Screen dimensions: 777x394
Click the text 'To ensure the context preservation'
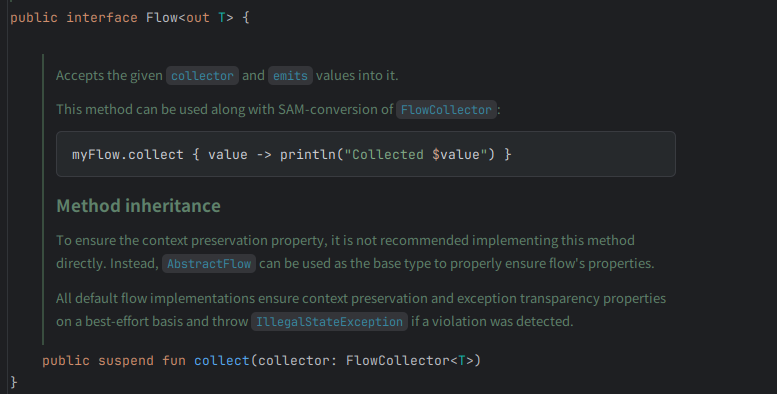[x=191, y=240]
